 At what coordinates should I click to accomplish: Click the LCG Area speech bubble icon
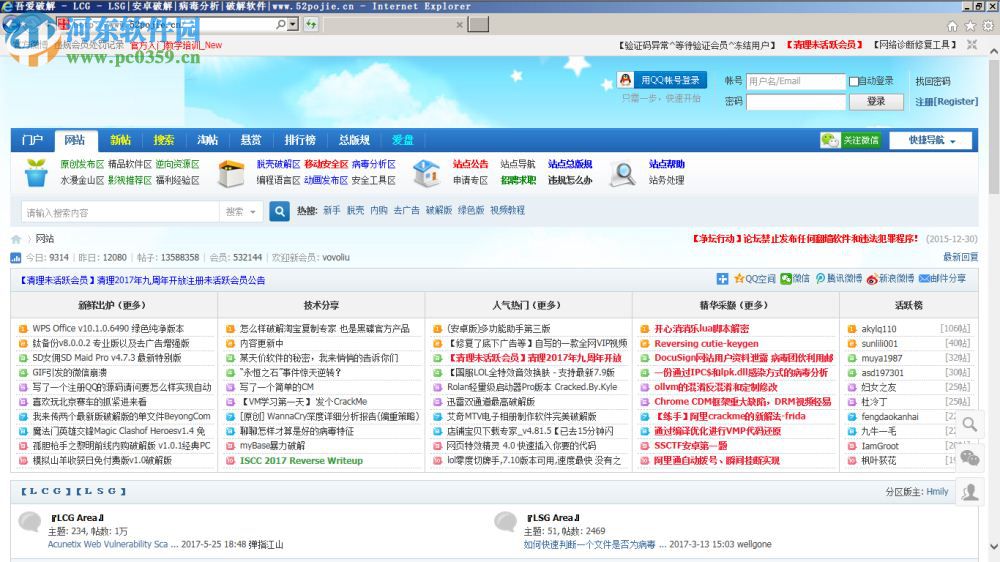[x=29, y=522]
